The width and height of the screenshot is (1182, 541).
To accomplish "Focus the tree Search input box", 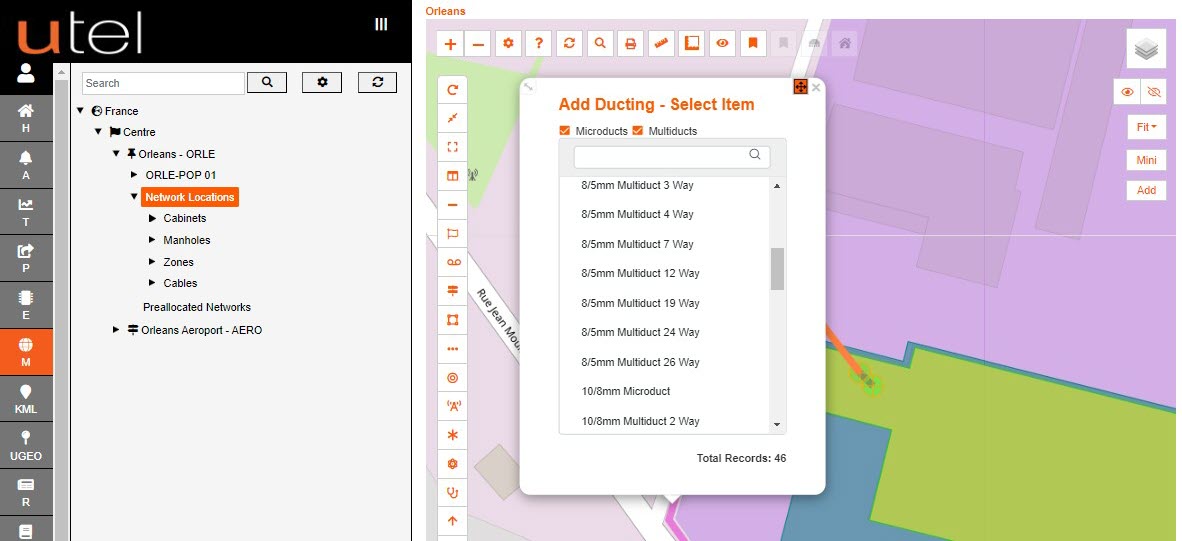I will tap(163, 83).
